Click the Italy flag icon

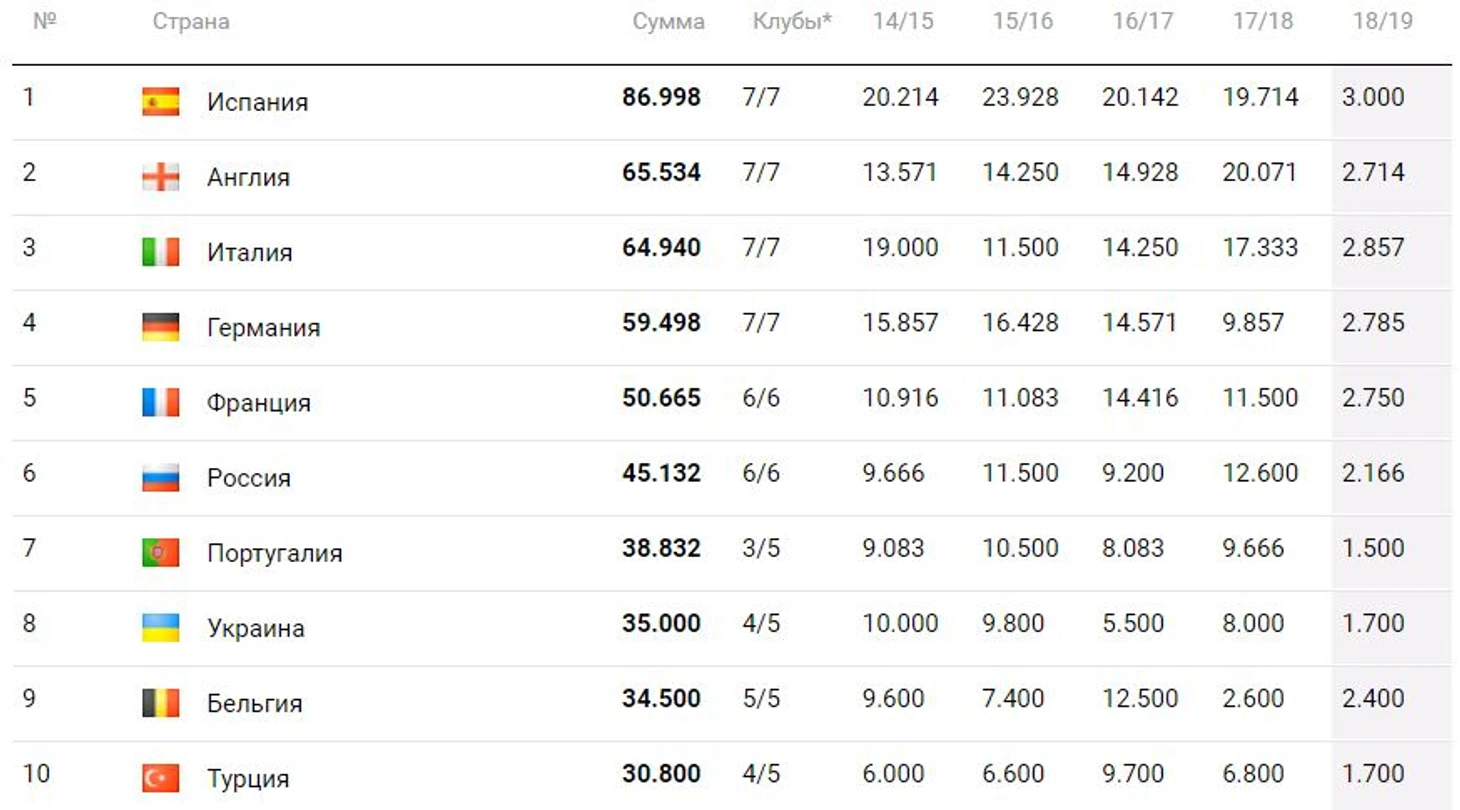pos(161,252)
